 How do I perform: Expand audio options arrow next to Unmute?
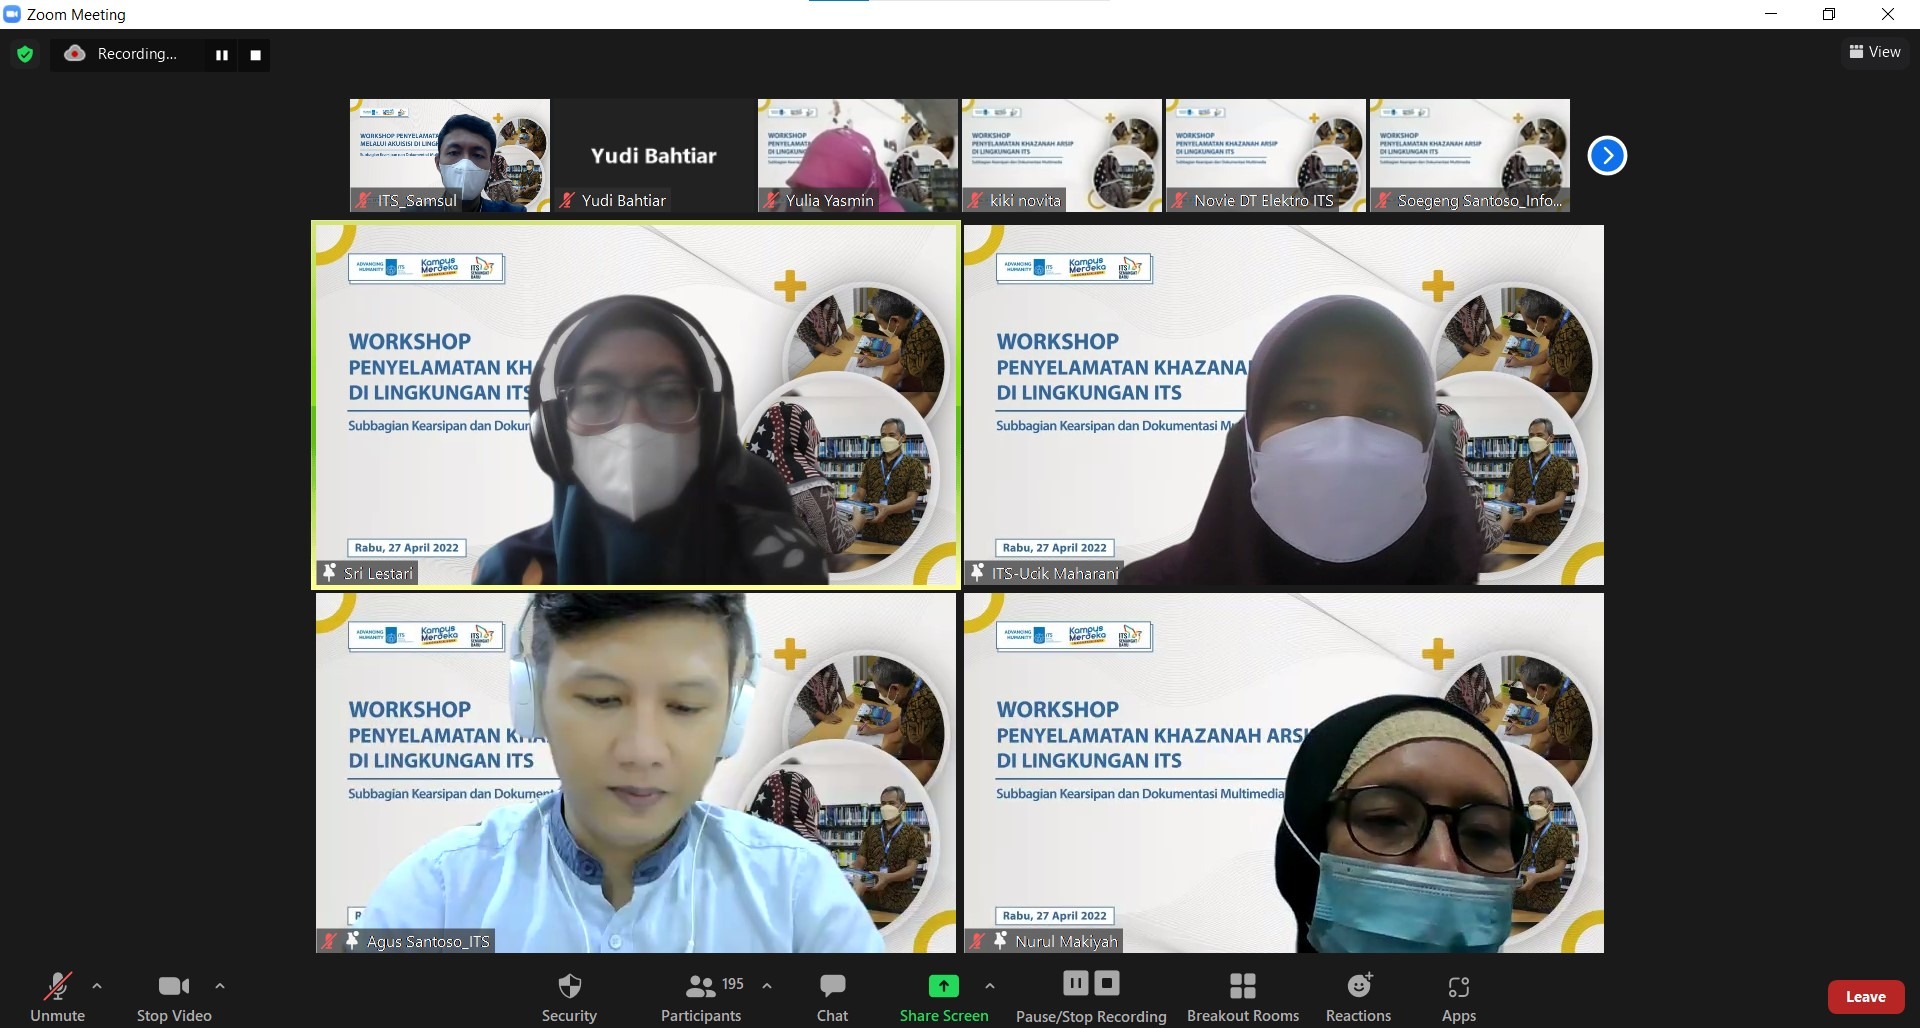point(97,986)
